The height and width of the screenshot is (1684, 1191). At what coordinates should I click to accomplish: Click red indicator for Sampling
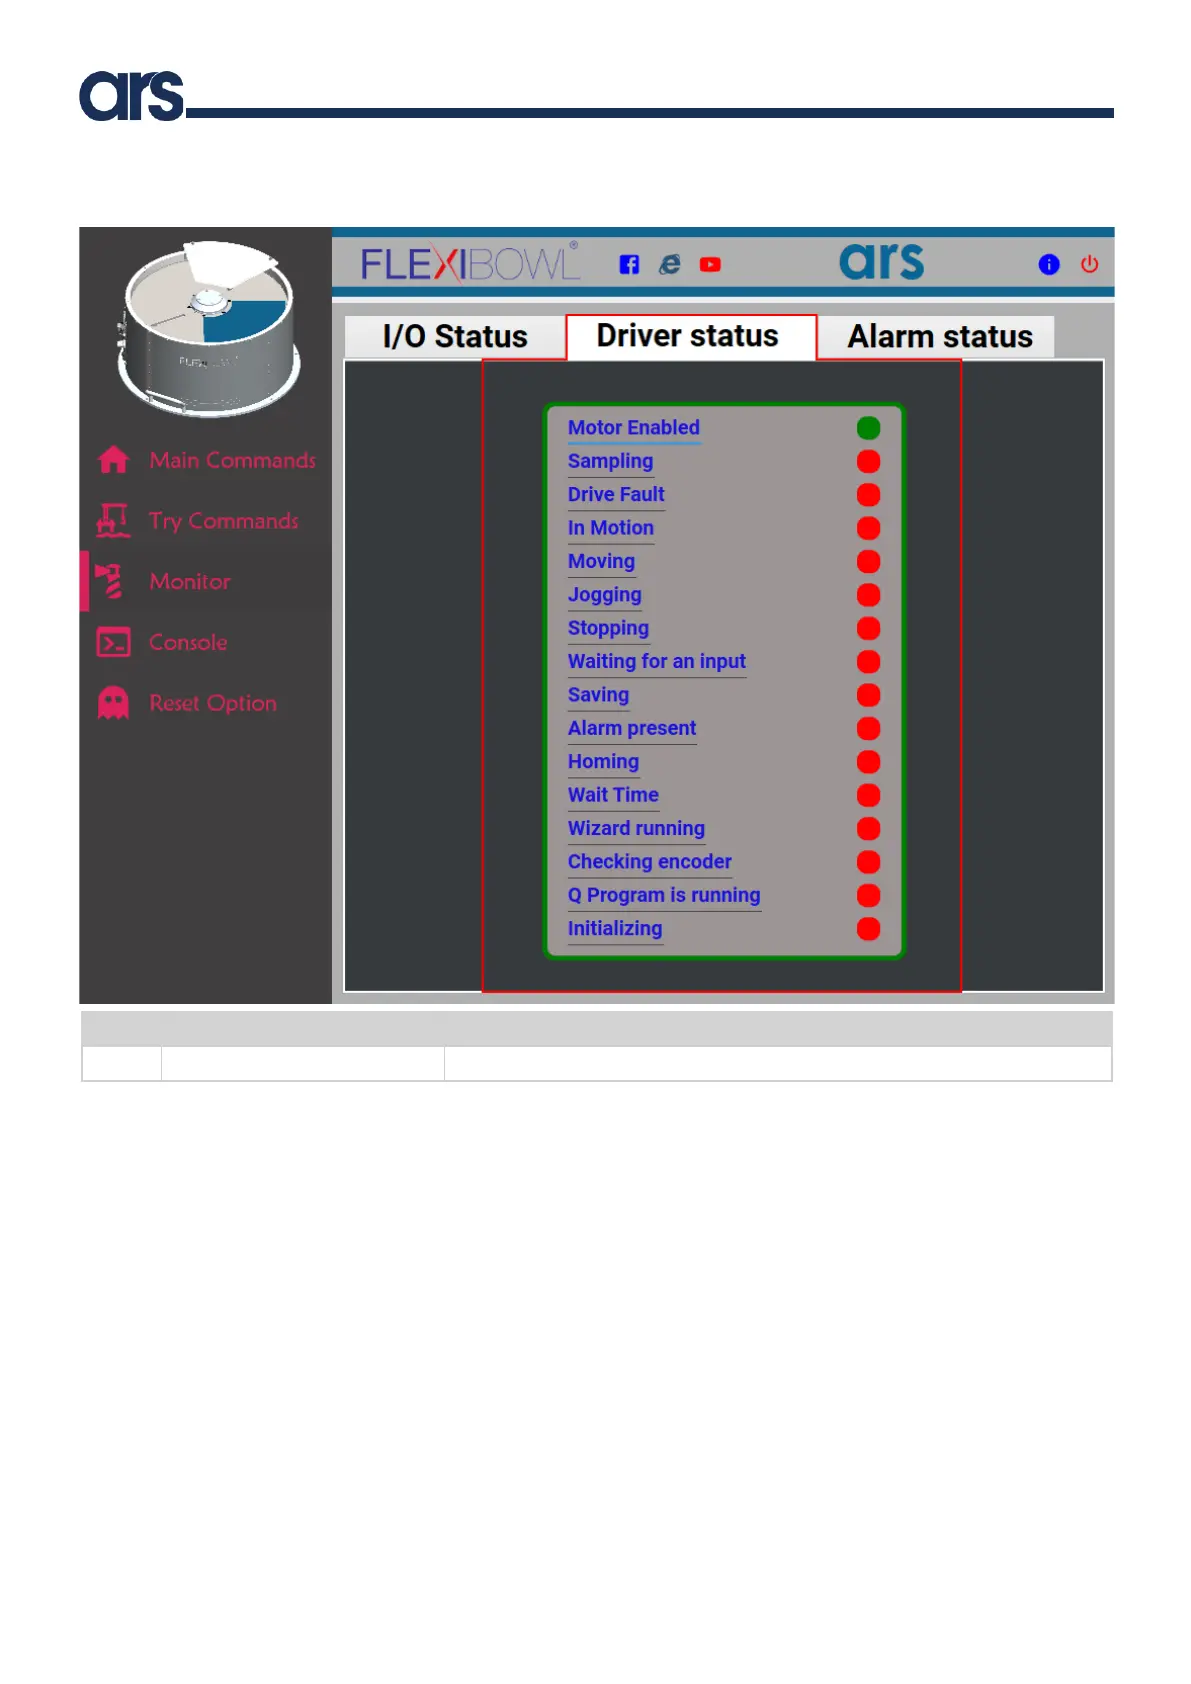868,461
